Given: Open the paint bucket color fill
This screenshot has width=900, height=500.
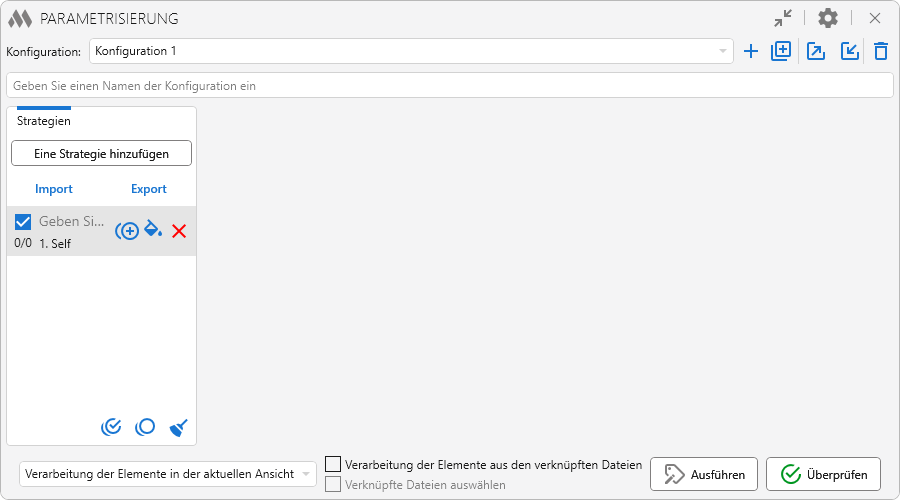Looking at the screenshot, I should pos(153,229).
